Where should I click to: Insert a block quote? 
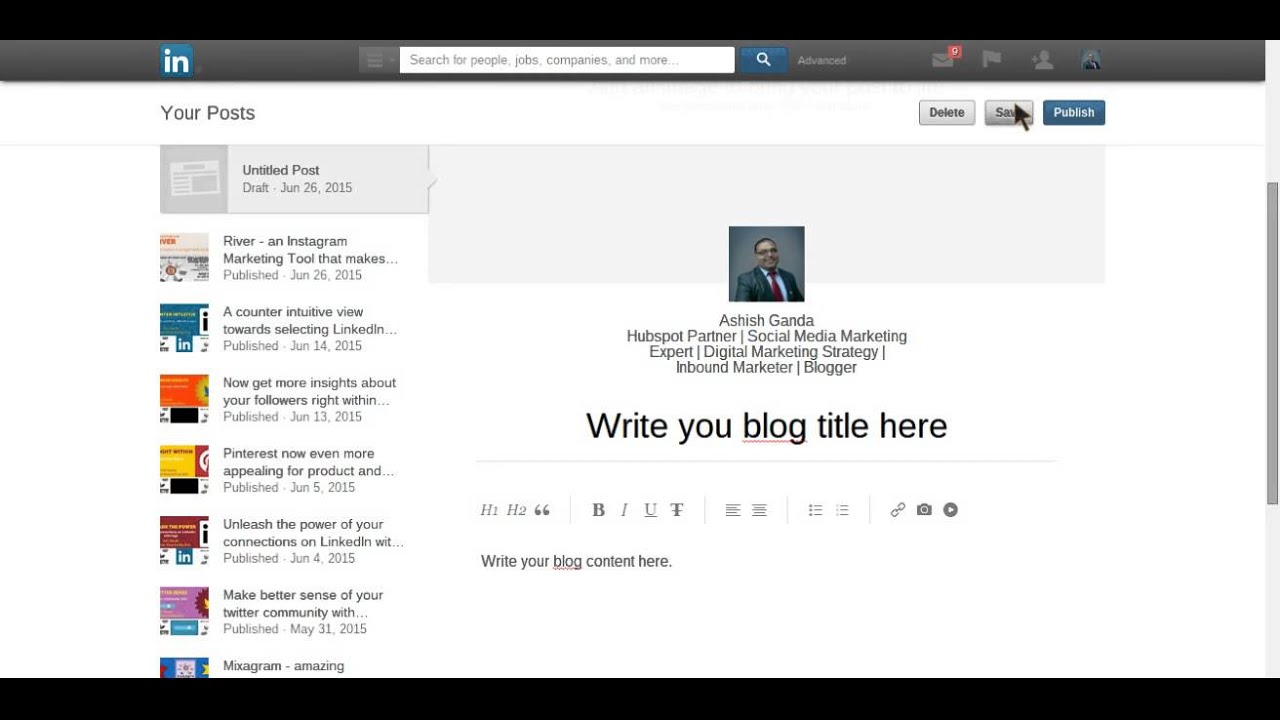pos(542,510)
